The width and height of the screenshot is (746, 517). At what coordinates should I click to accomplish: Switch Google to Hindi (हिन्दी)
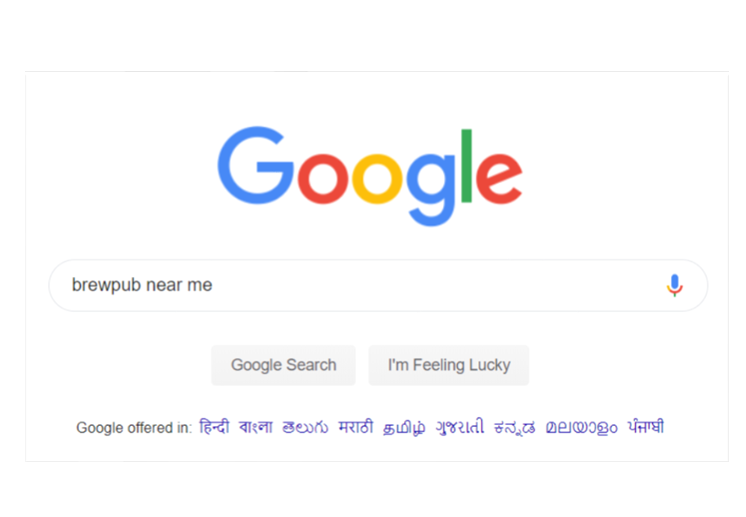coord(214,427)
